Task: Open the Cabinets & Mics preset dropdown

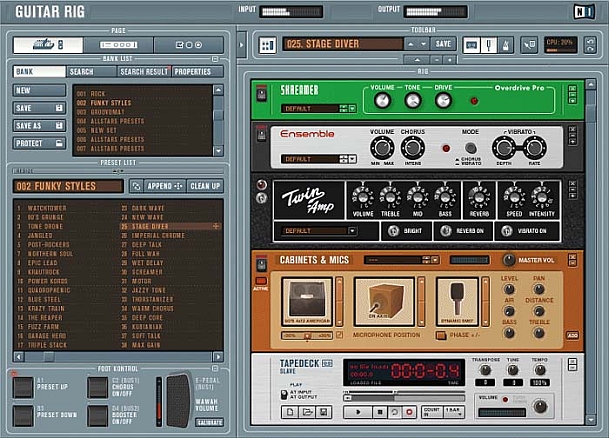Action: [435, 260]
